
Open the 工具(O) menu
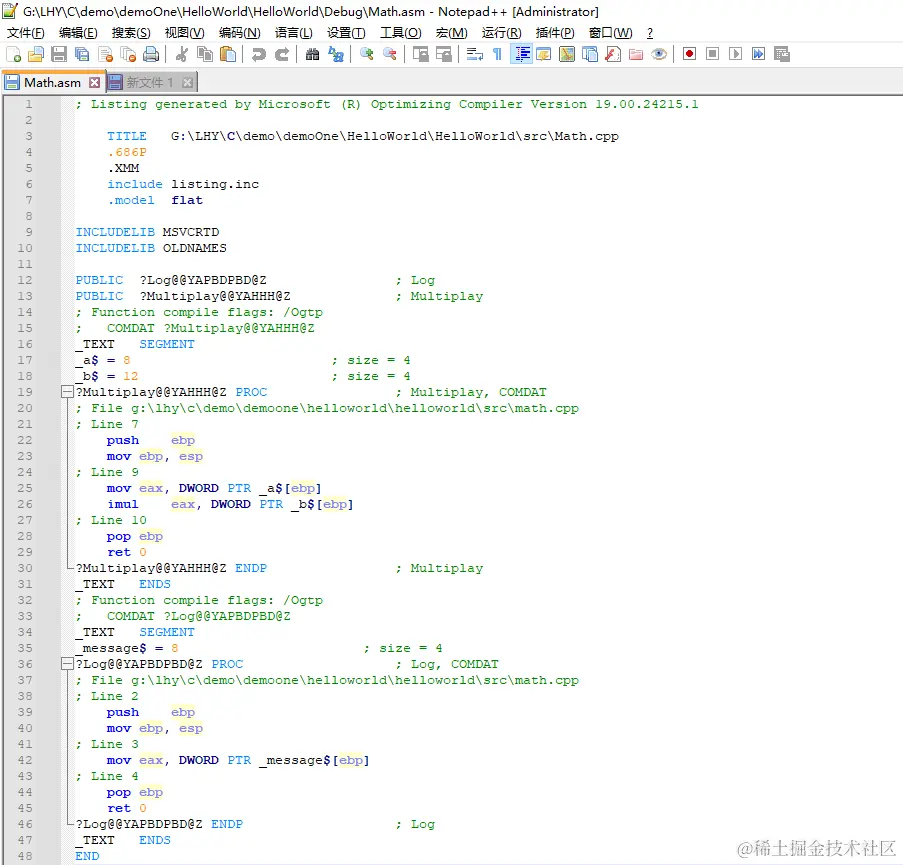tap(400, 33)
